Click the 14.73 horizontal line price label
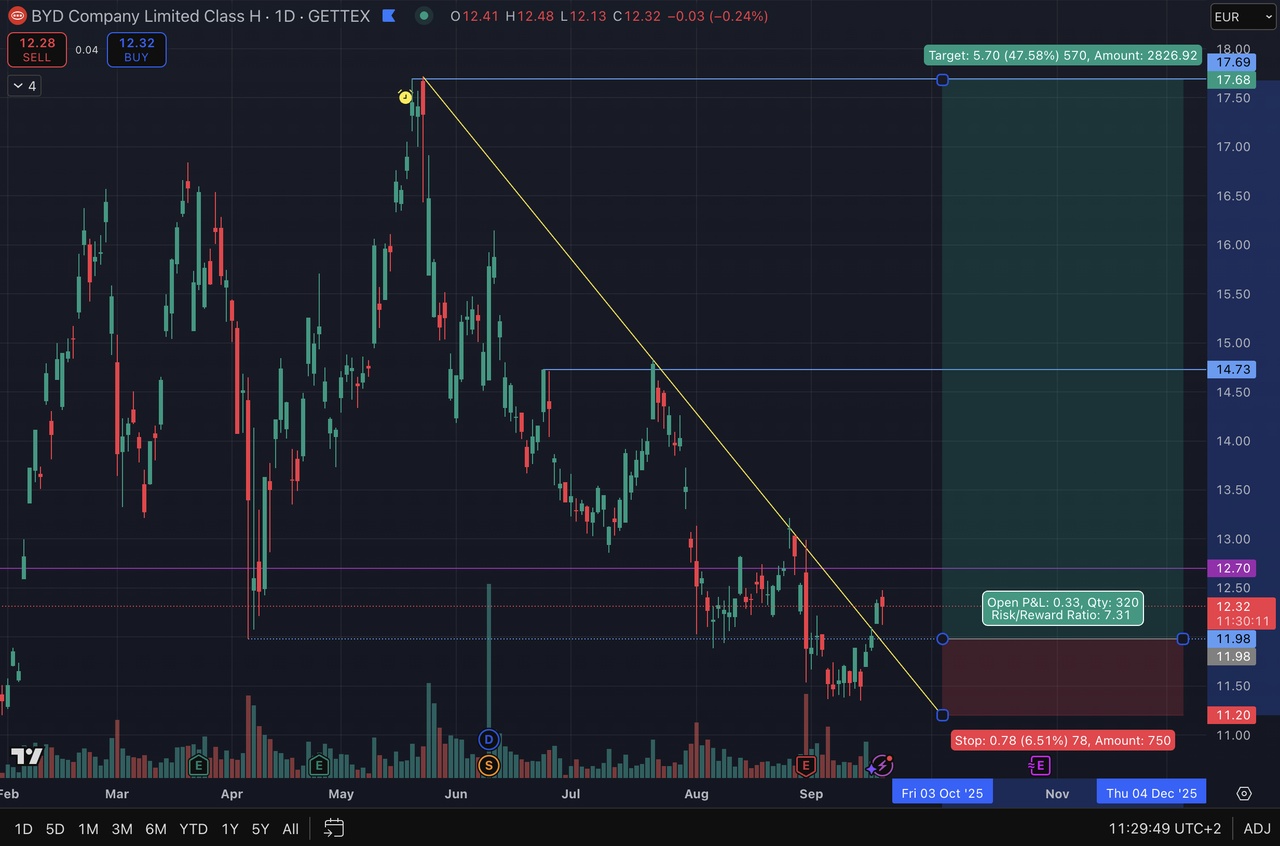The width and height of the screenshot is (1280, 846). click(1230, 369)
